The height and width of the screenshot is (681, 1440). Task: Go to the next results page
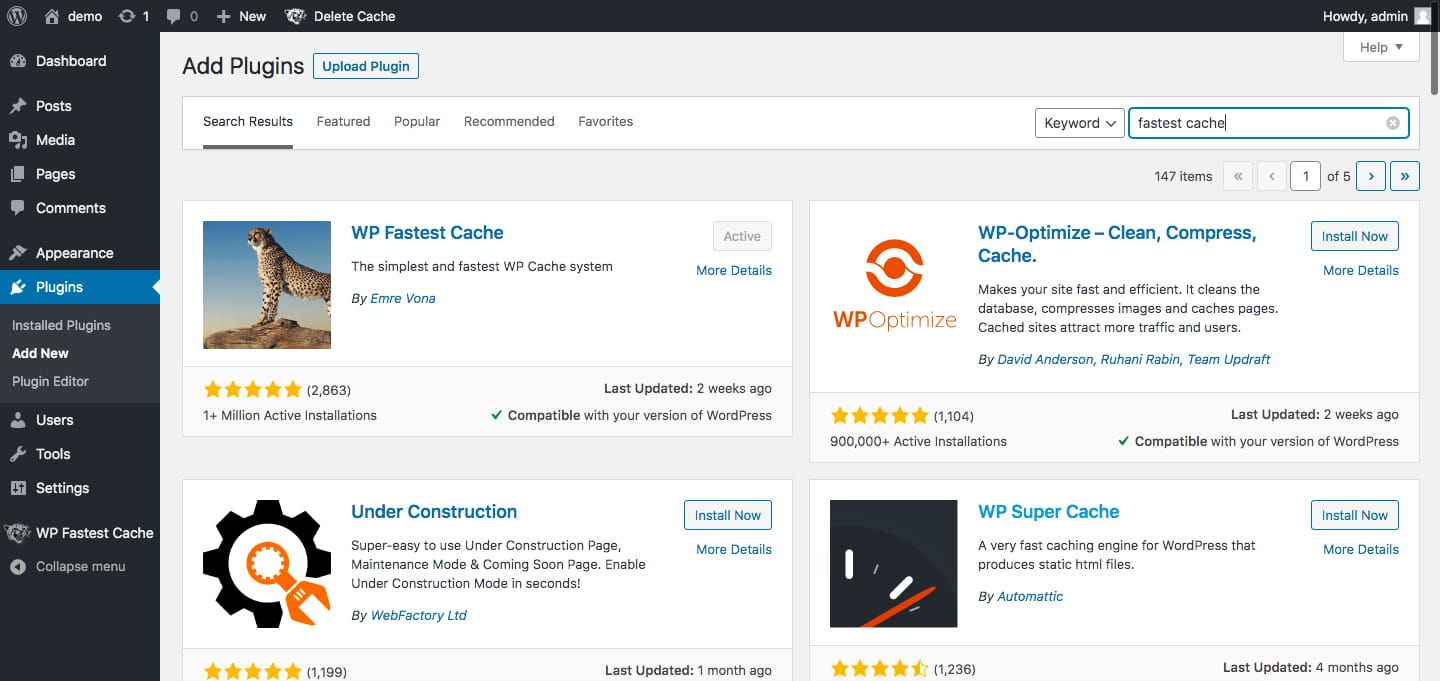pos(1371,176)
